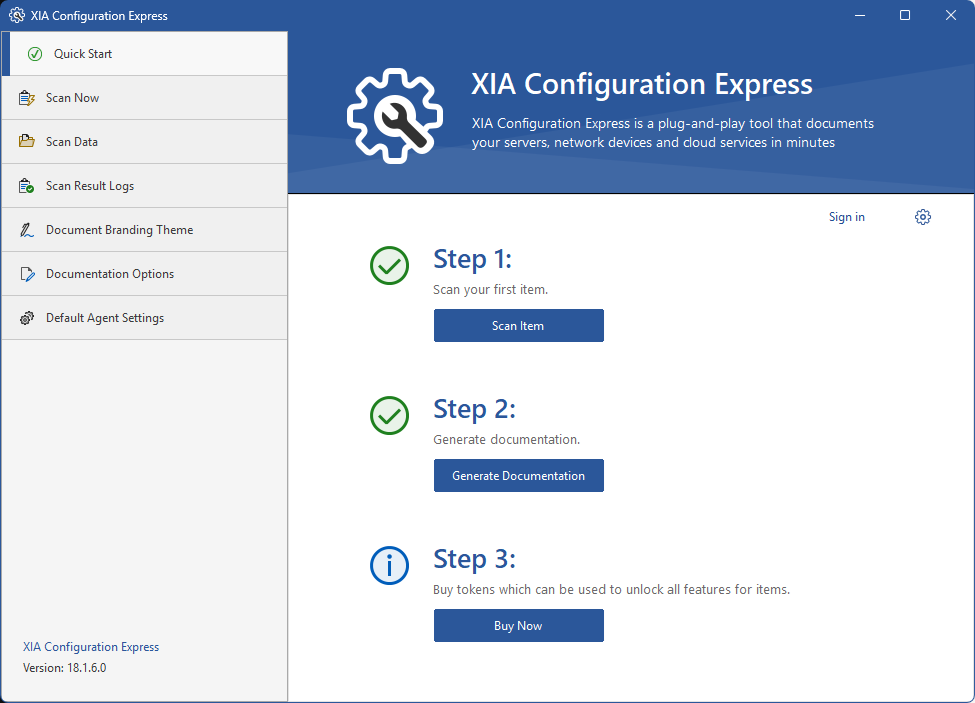
Task: Open the XIA Configuration Express footer link
Action: coord(91,647)
